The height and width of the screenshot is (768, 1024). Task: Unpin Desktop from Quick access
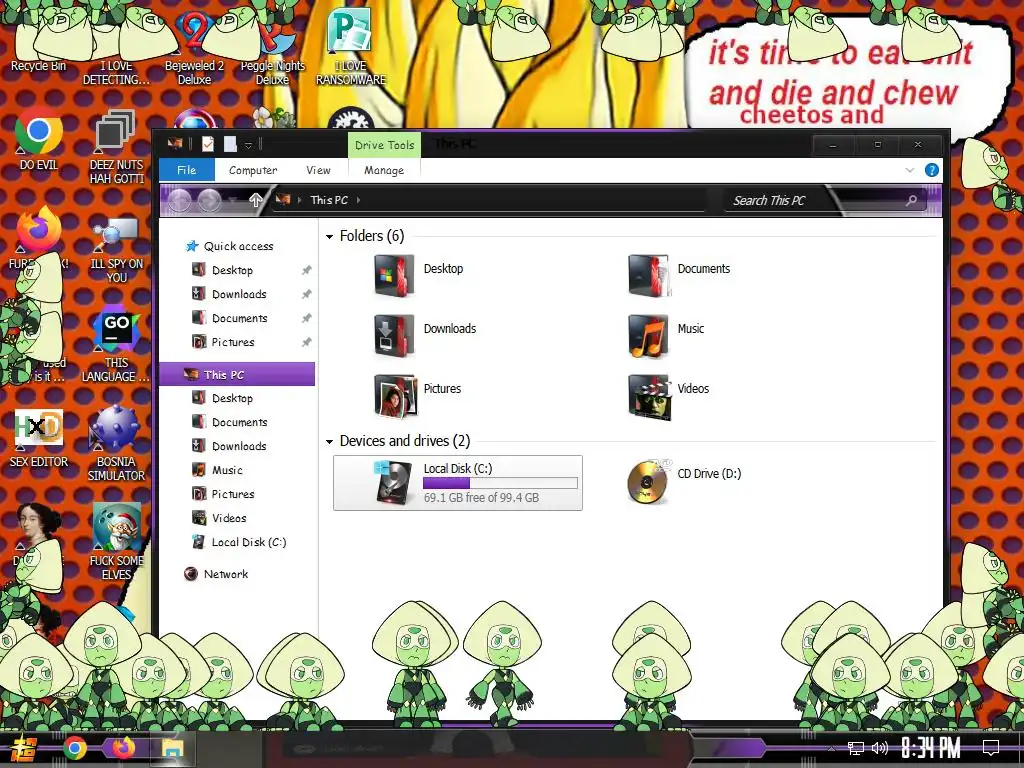[306, 270]
